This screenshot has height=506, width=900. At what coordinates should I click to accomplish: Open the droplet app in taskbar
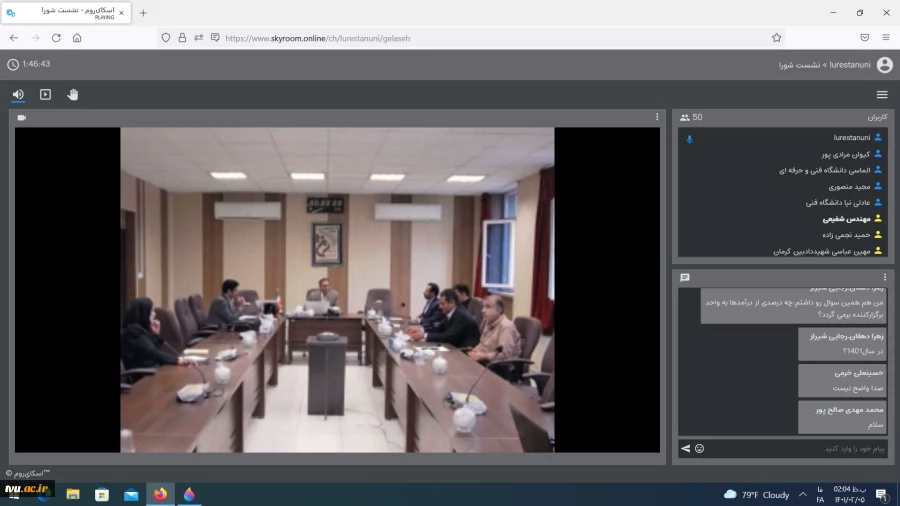pyautogui.click(x=189, y=494)
